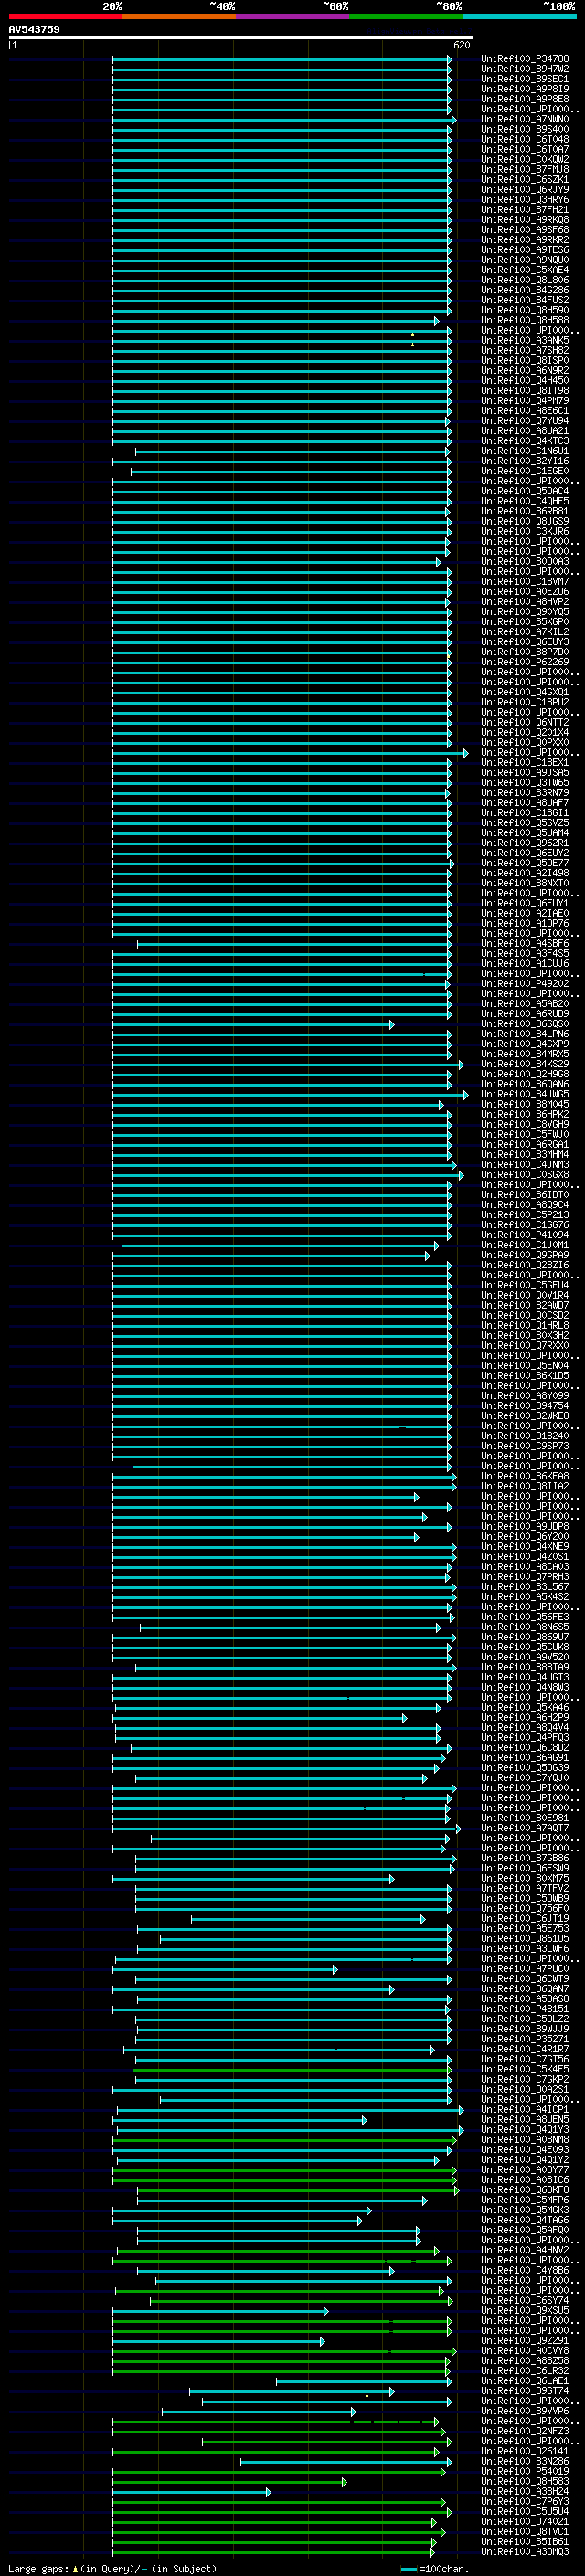Select hit UniRef100_A9SF68
Viewport: 585px width, 2576px height.
point(525,230)
